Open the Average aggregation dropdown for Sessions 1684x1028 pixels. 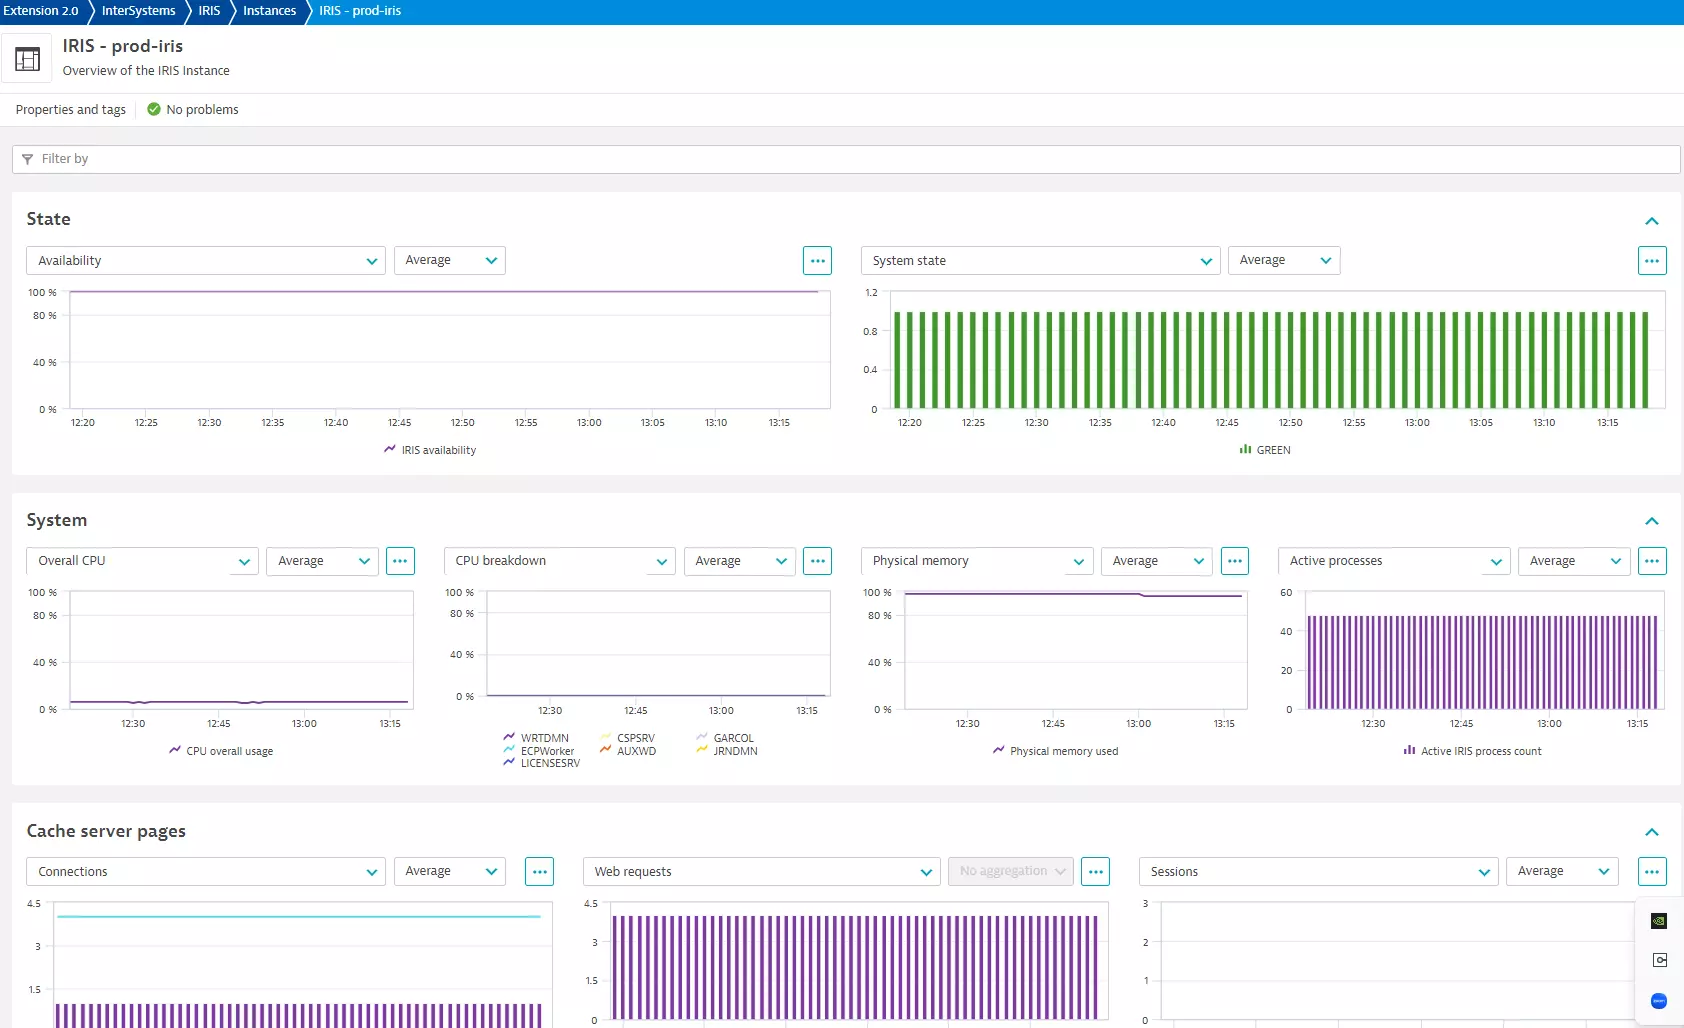tap(1561, 871)
